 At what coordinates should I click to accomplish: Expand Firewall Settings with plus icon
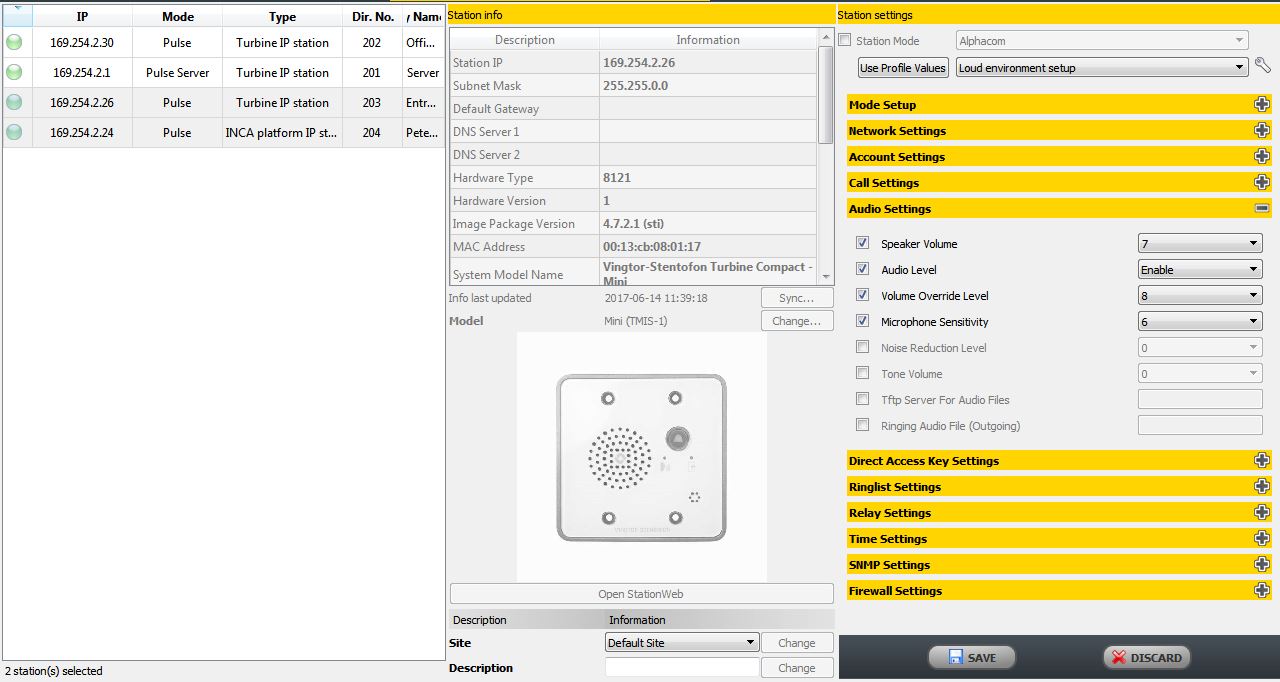tap(1262, 591)
